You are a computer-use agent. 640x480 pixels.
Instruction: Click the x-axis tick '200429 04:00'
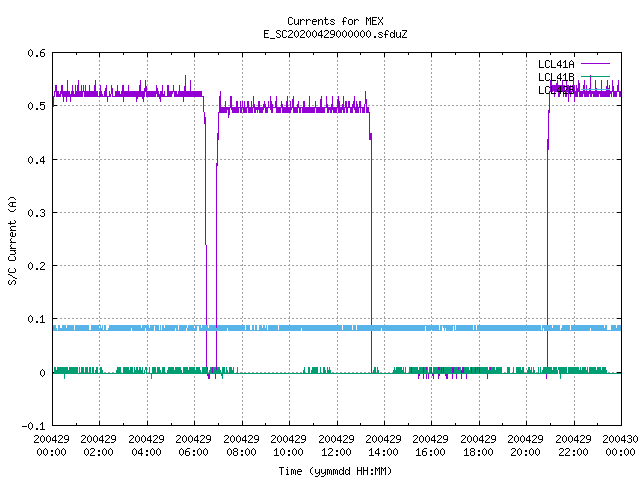(x=146, y=445)
